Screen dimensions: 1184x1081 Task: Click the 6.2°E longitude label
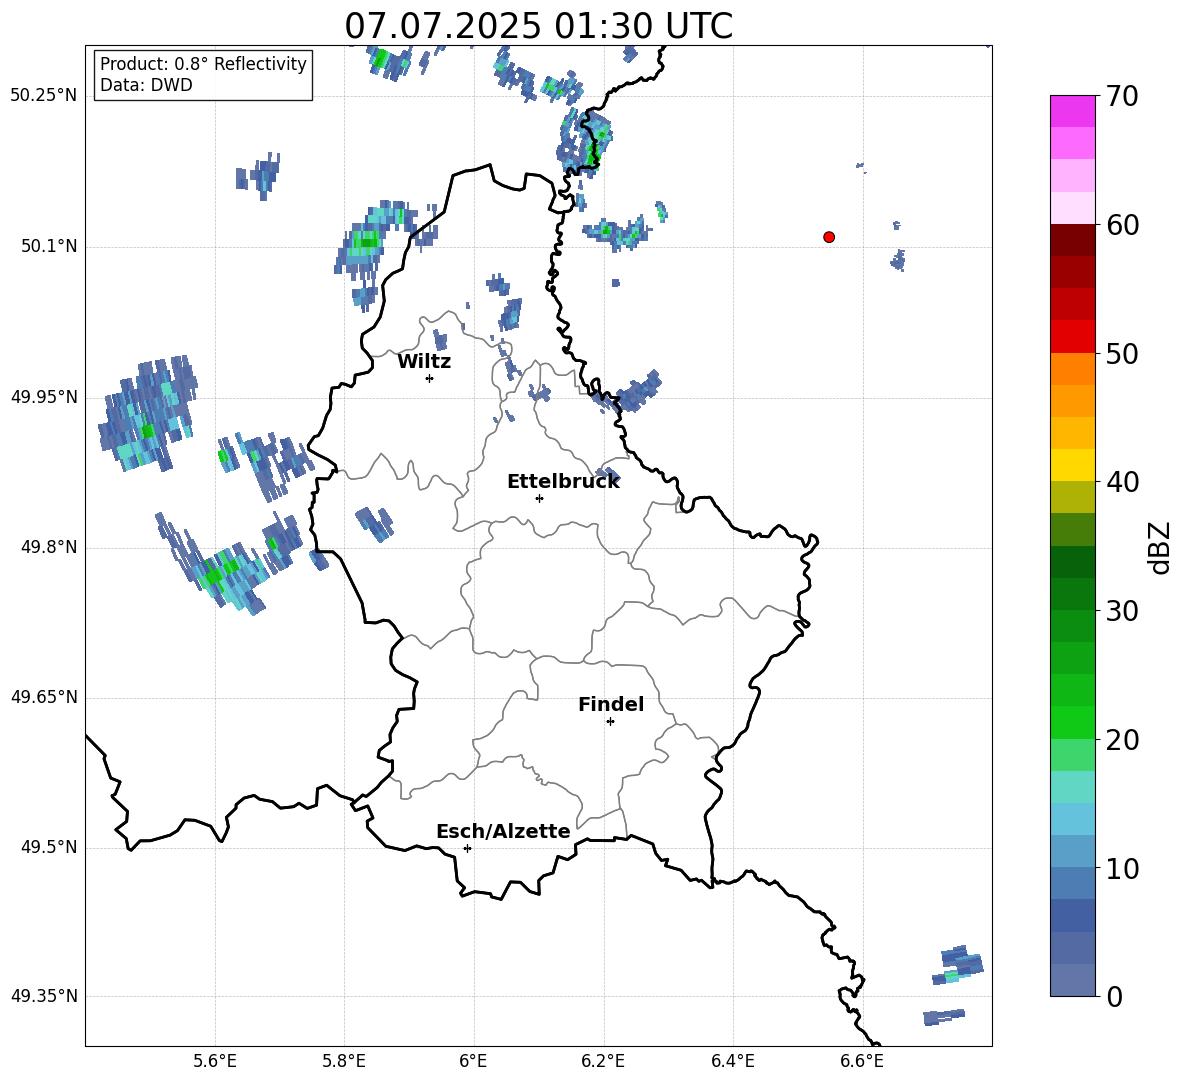603,1061
